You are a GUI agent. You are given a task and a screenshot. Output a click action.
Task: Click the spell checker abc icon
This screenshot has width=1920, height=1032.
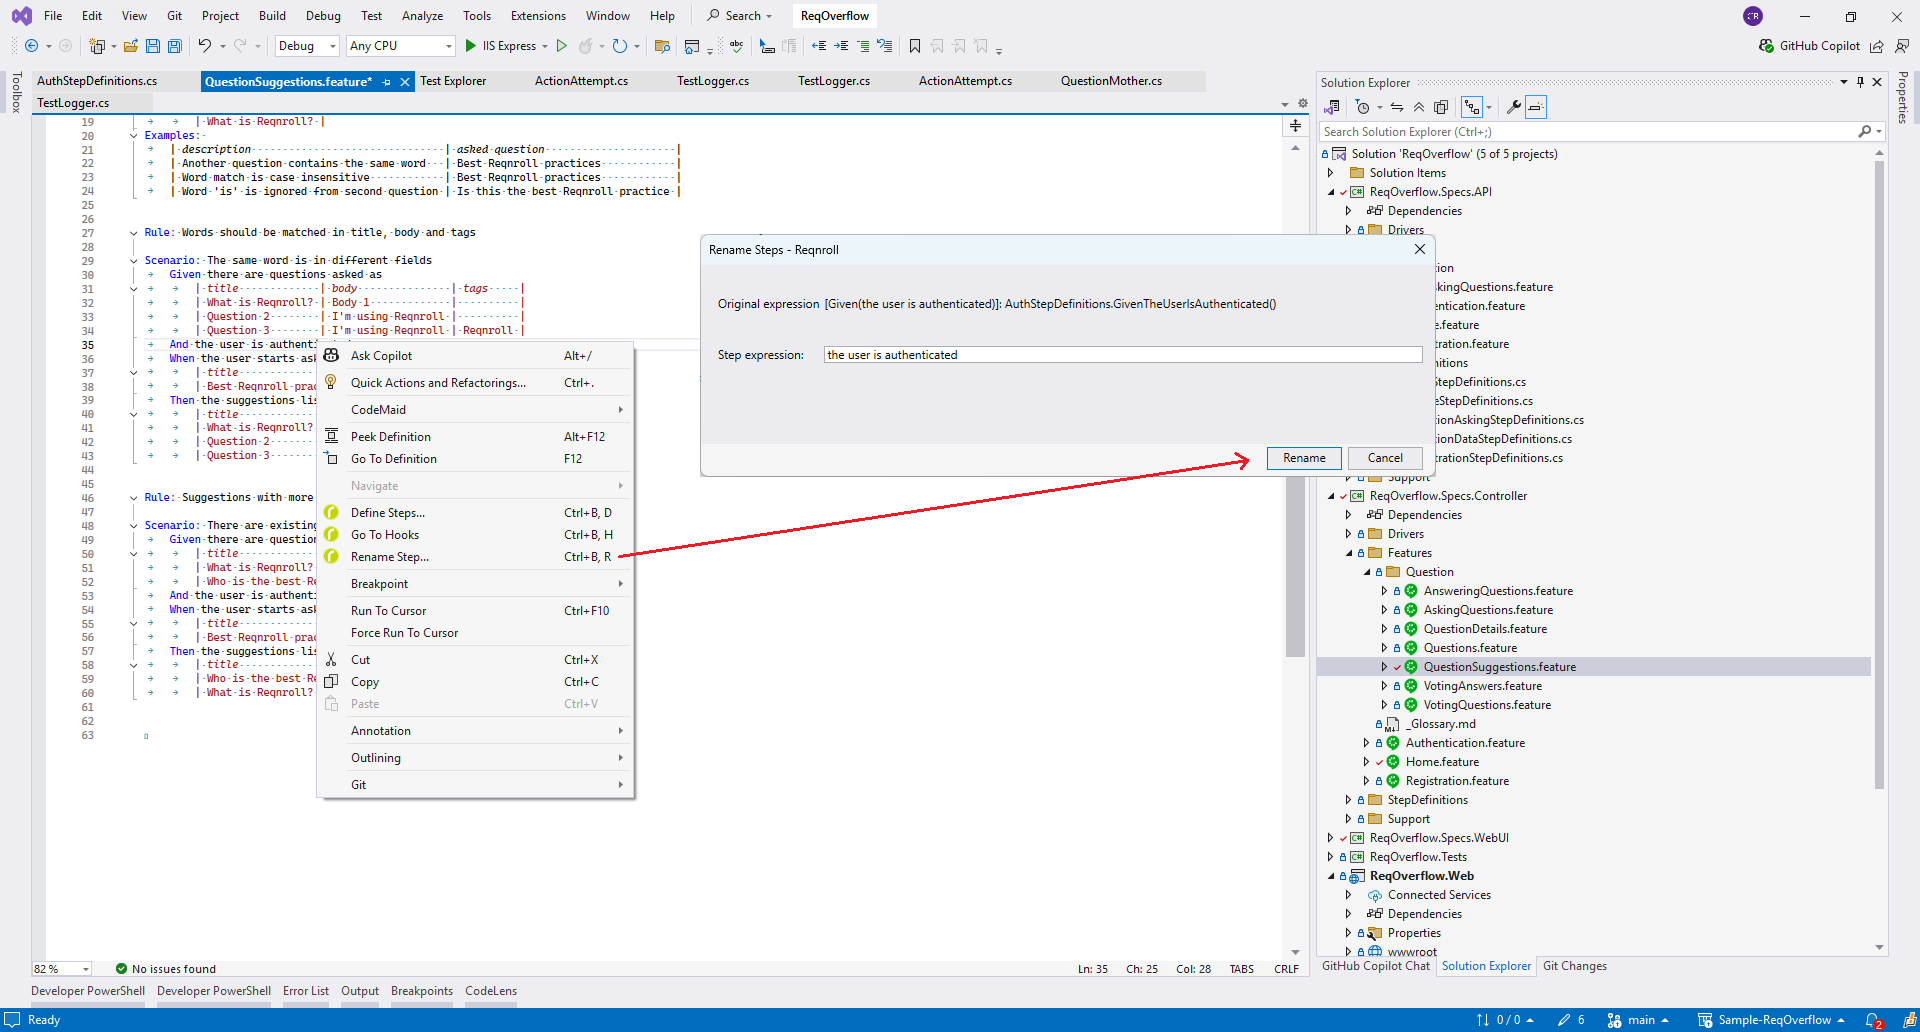(737, 46)
